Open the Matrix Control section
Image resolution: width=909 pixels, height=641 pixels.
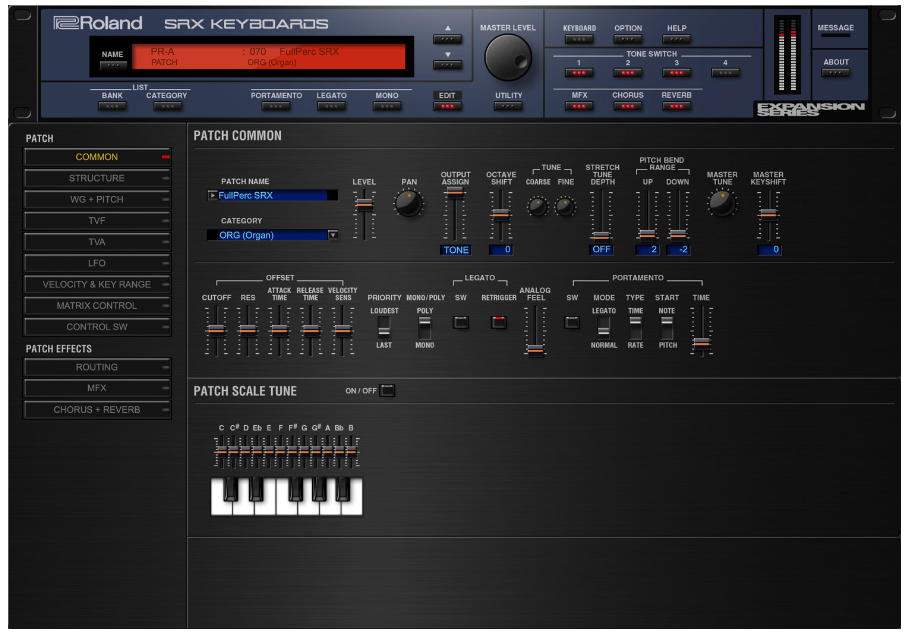pos(97,305)
